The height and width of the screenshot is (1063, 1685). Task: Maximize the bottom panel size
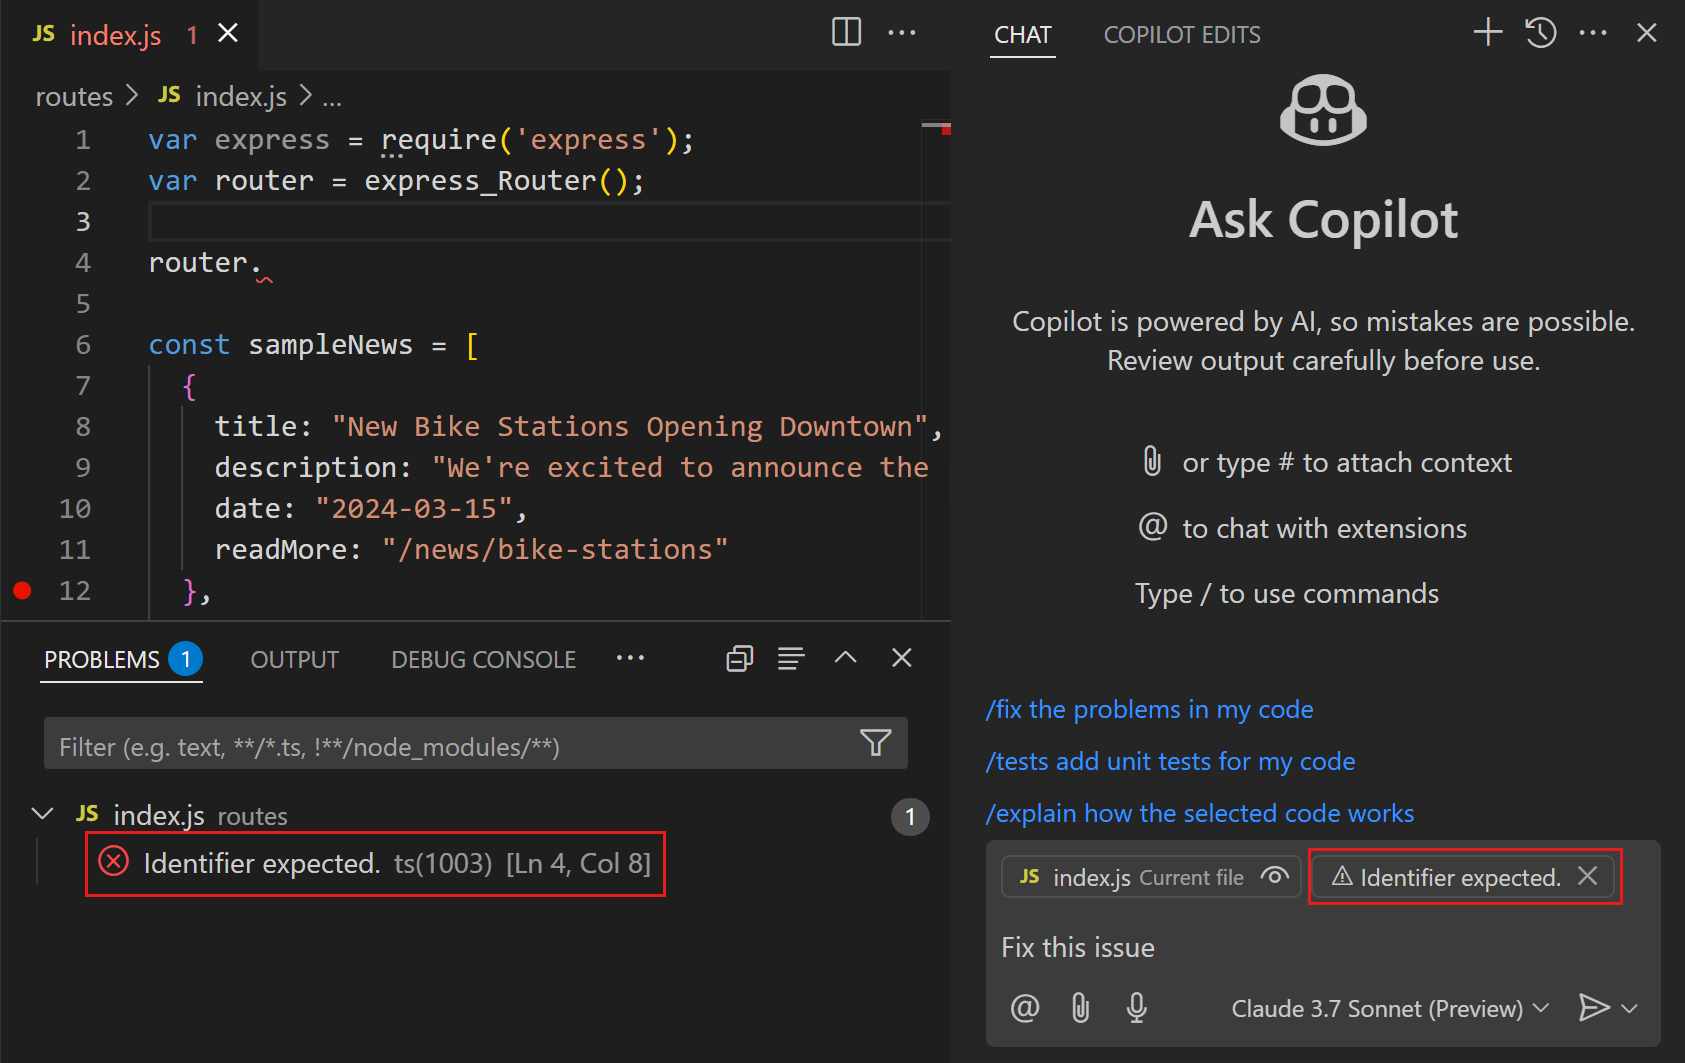pos(846,657)
